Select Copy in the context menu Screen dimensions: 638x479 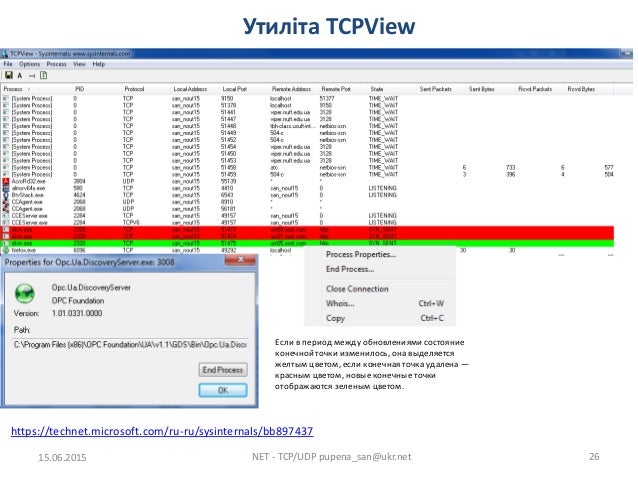coord(335,318)
